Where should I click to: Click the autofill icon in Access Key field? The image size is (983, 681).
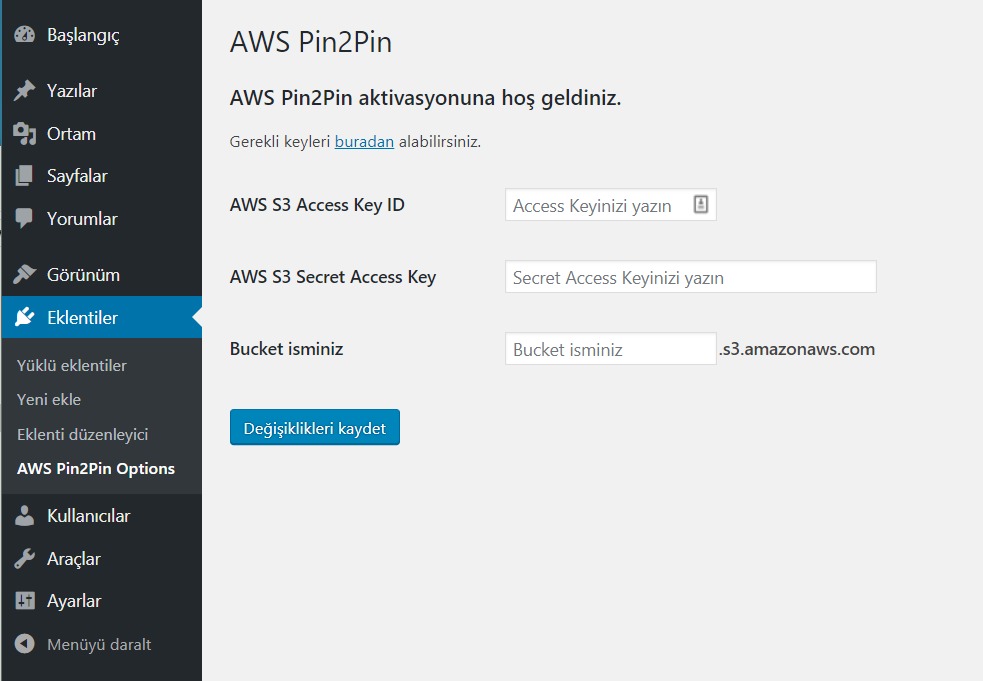click(700, 204)
